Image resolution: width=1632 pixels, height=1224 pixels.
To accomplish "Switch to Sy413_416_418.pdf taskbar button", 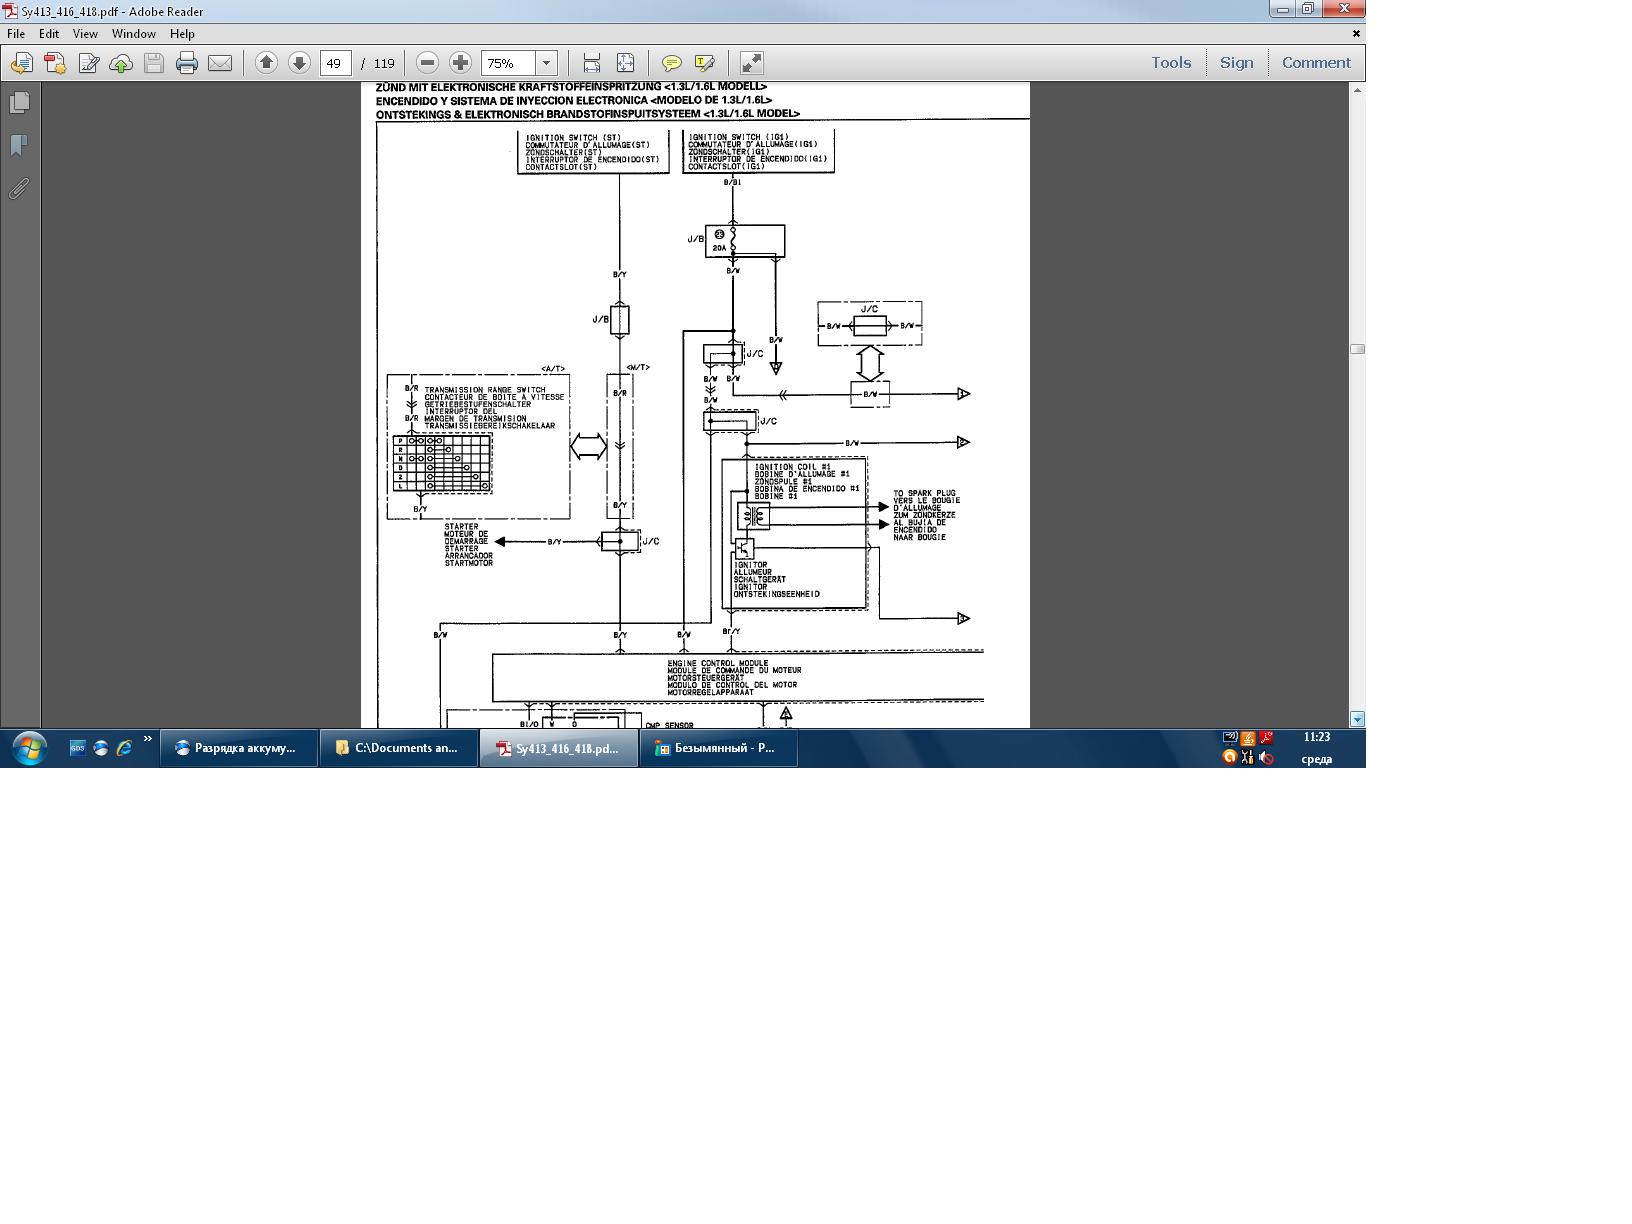I will point(559,747).
